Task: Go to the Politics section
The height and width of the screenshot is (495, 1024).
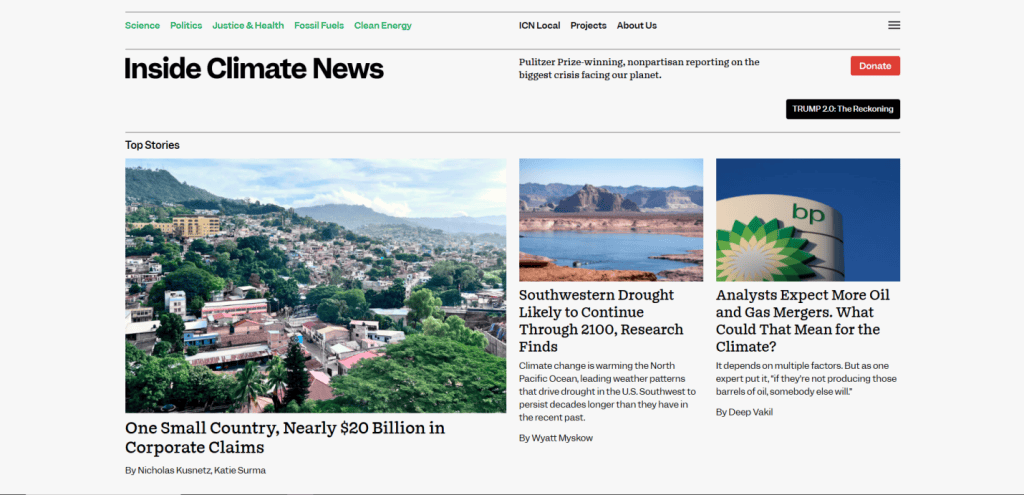Action: click(186, 25)
